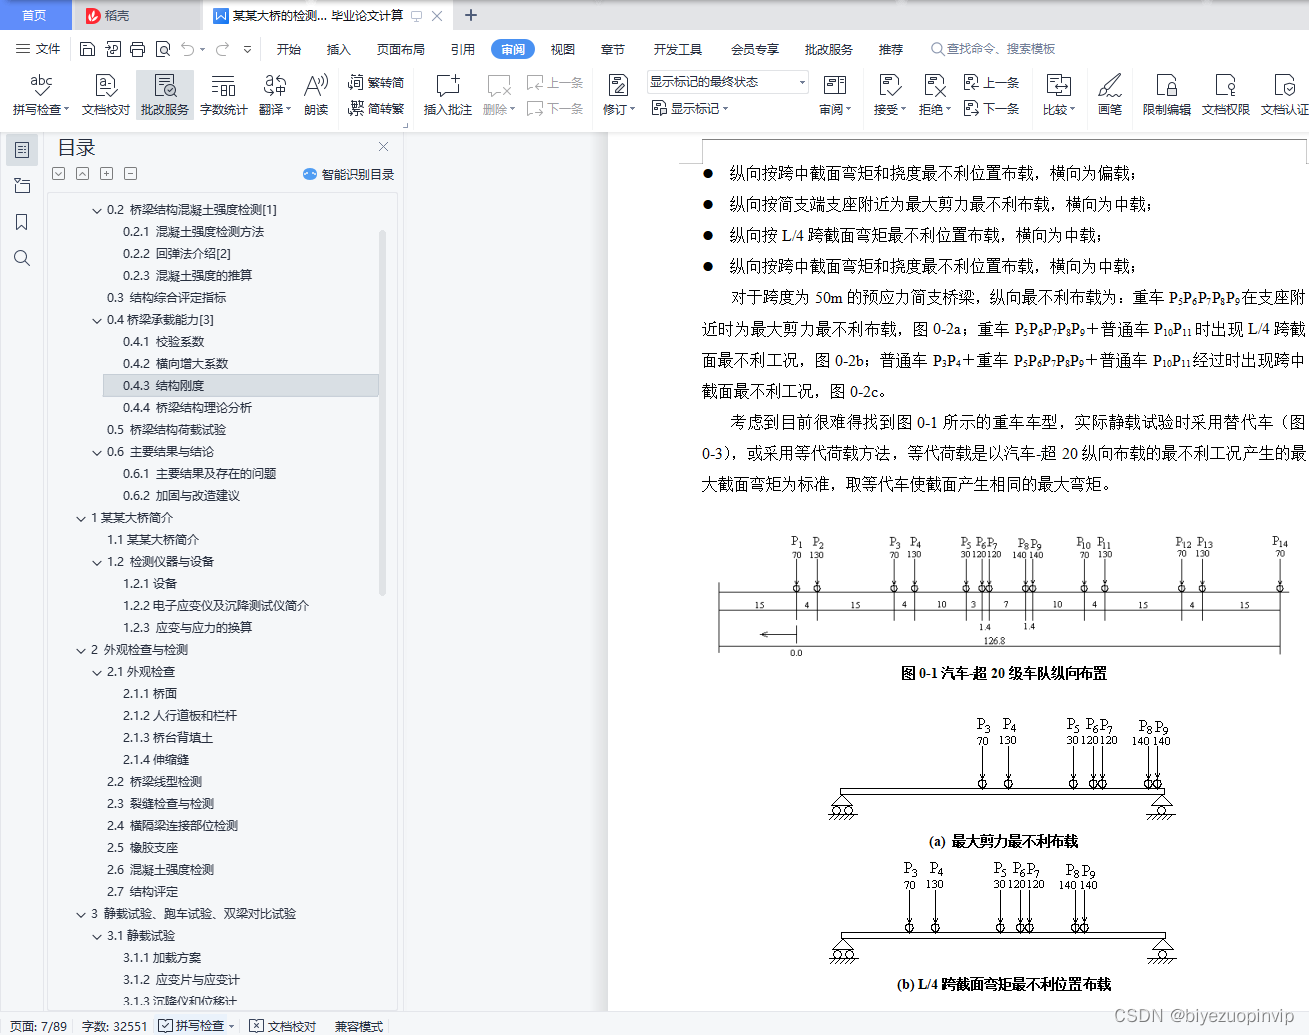The image size is (1309, 1035).
Task: Click the reject changes icon (拒绝)
Action: [x=935, y=95]
